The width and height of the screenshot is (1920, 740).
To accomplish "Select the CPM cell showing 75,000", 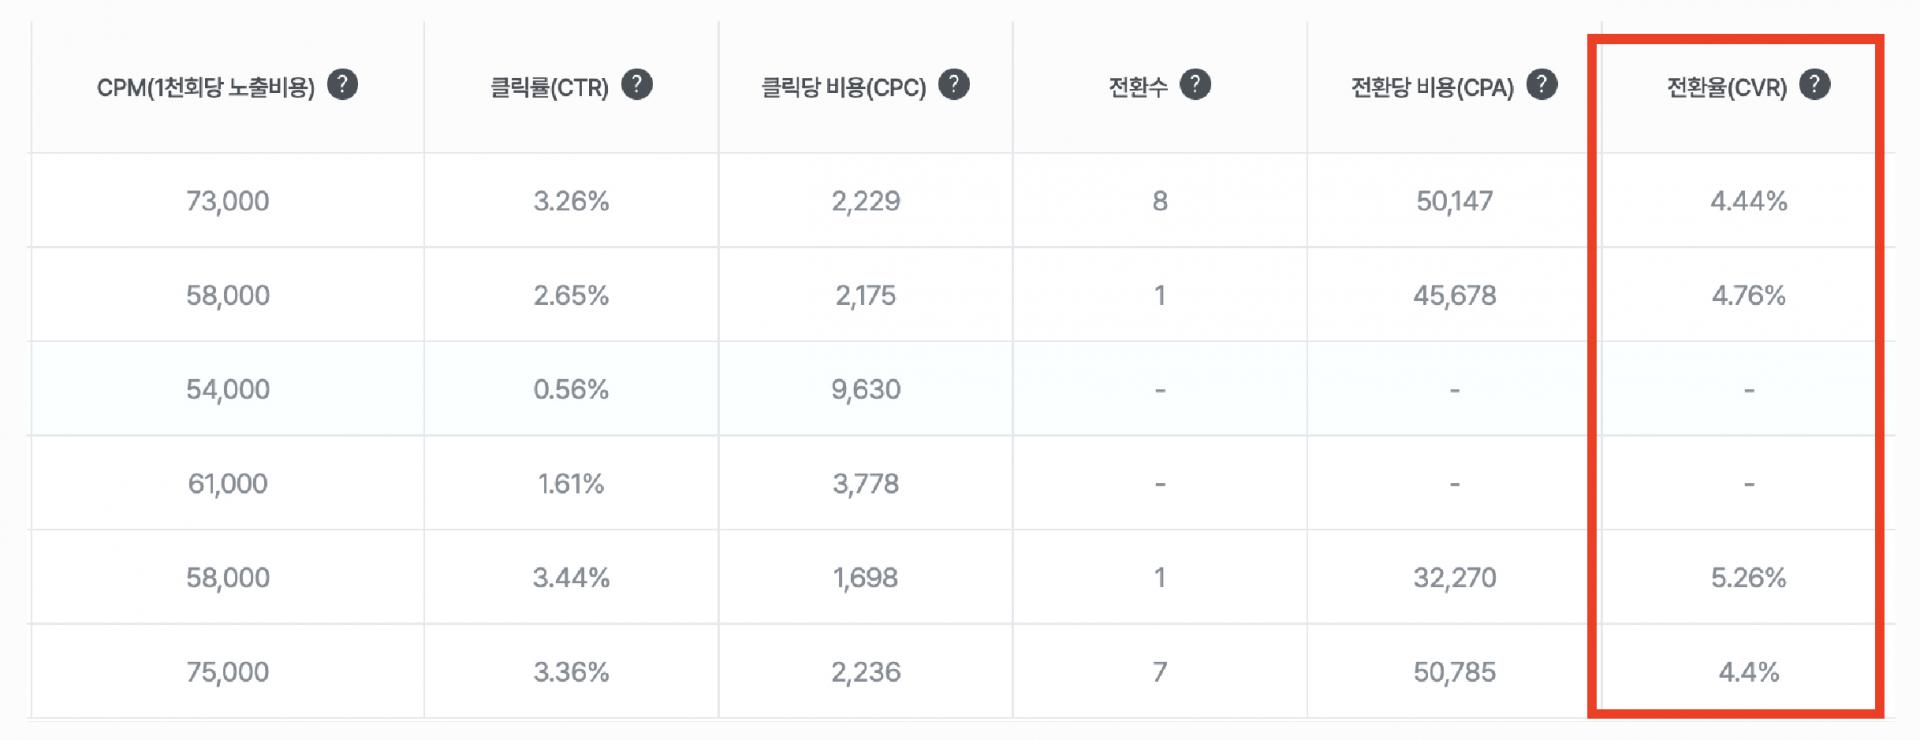I will click(228, 672).
